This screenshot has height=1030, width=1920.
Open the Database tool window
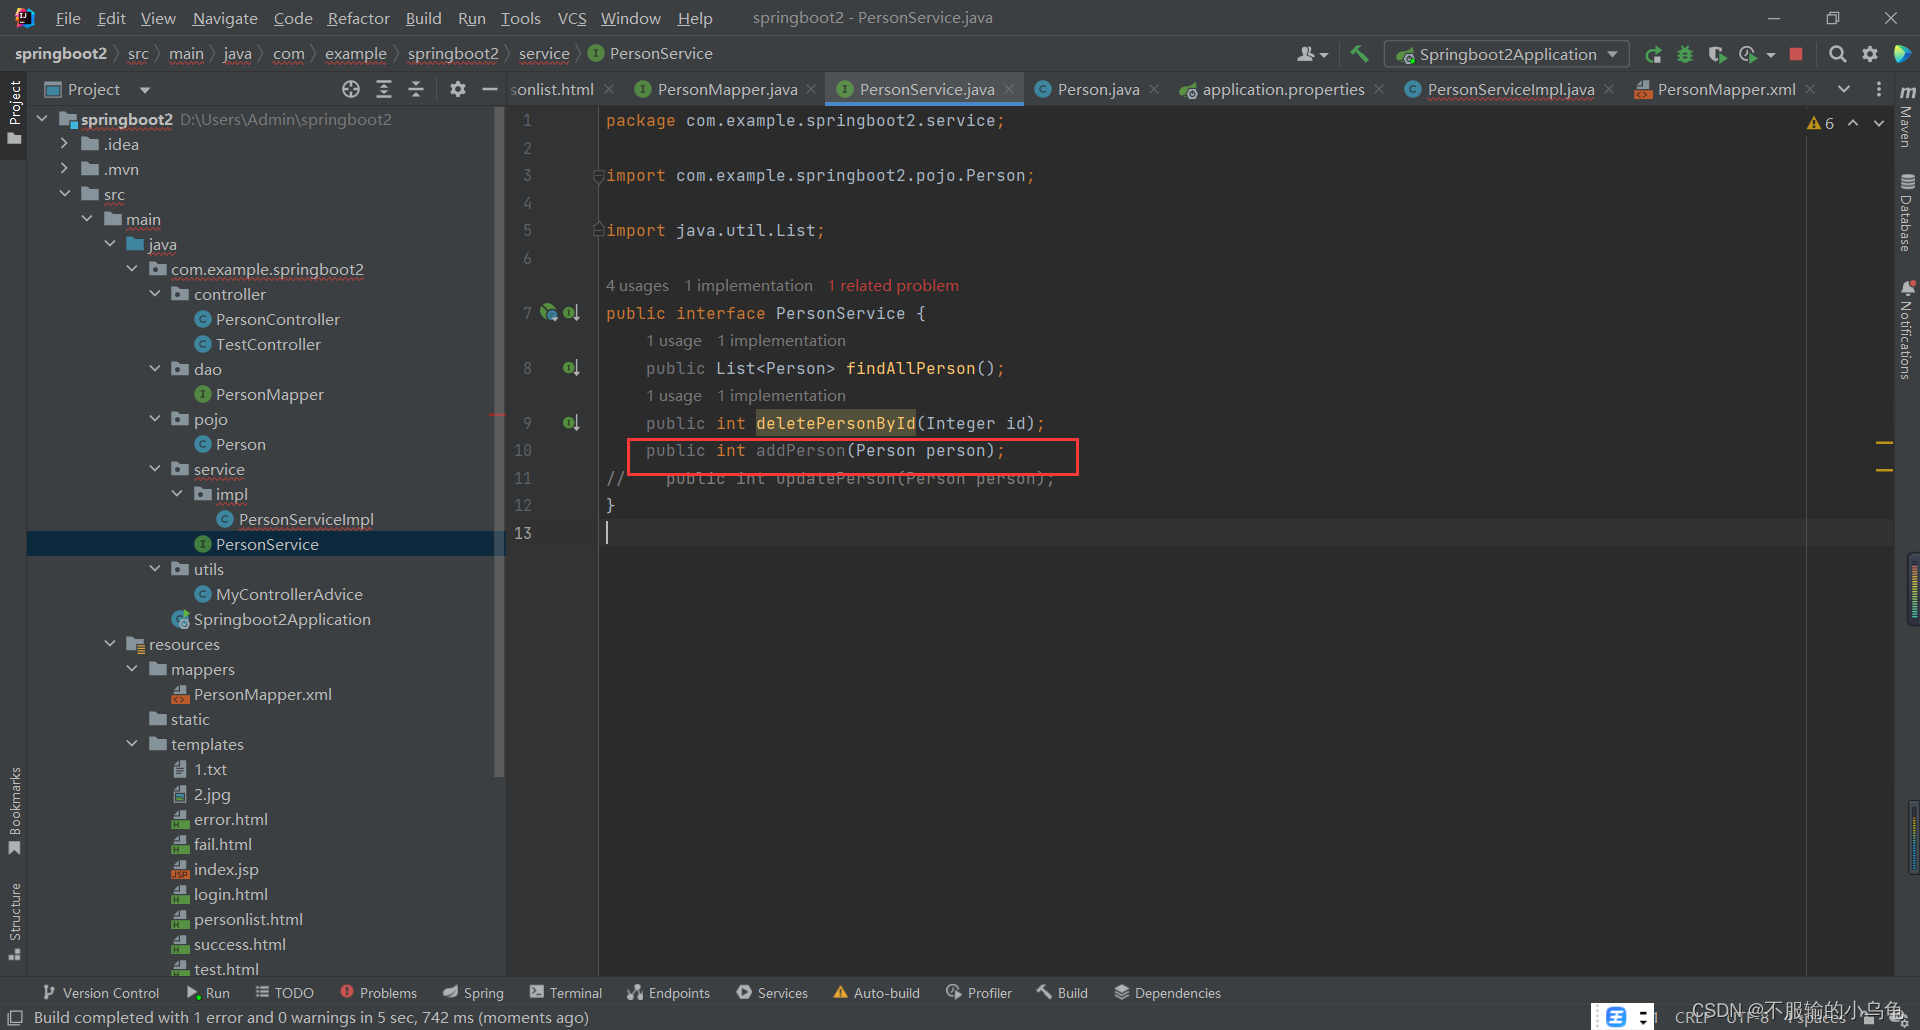click(1907, 213)
